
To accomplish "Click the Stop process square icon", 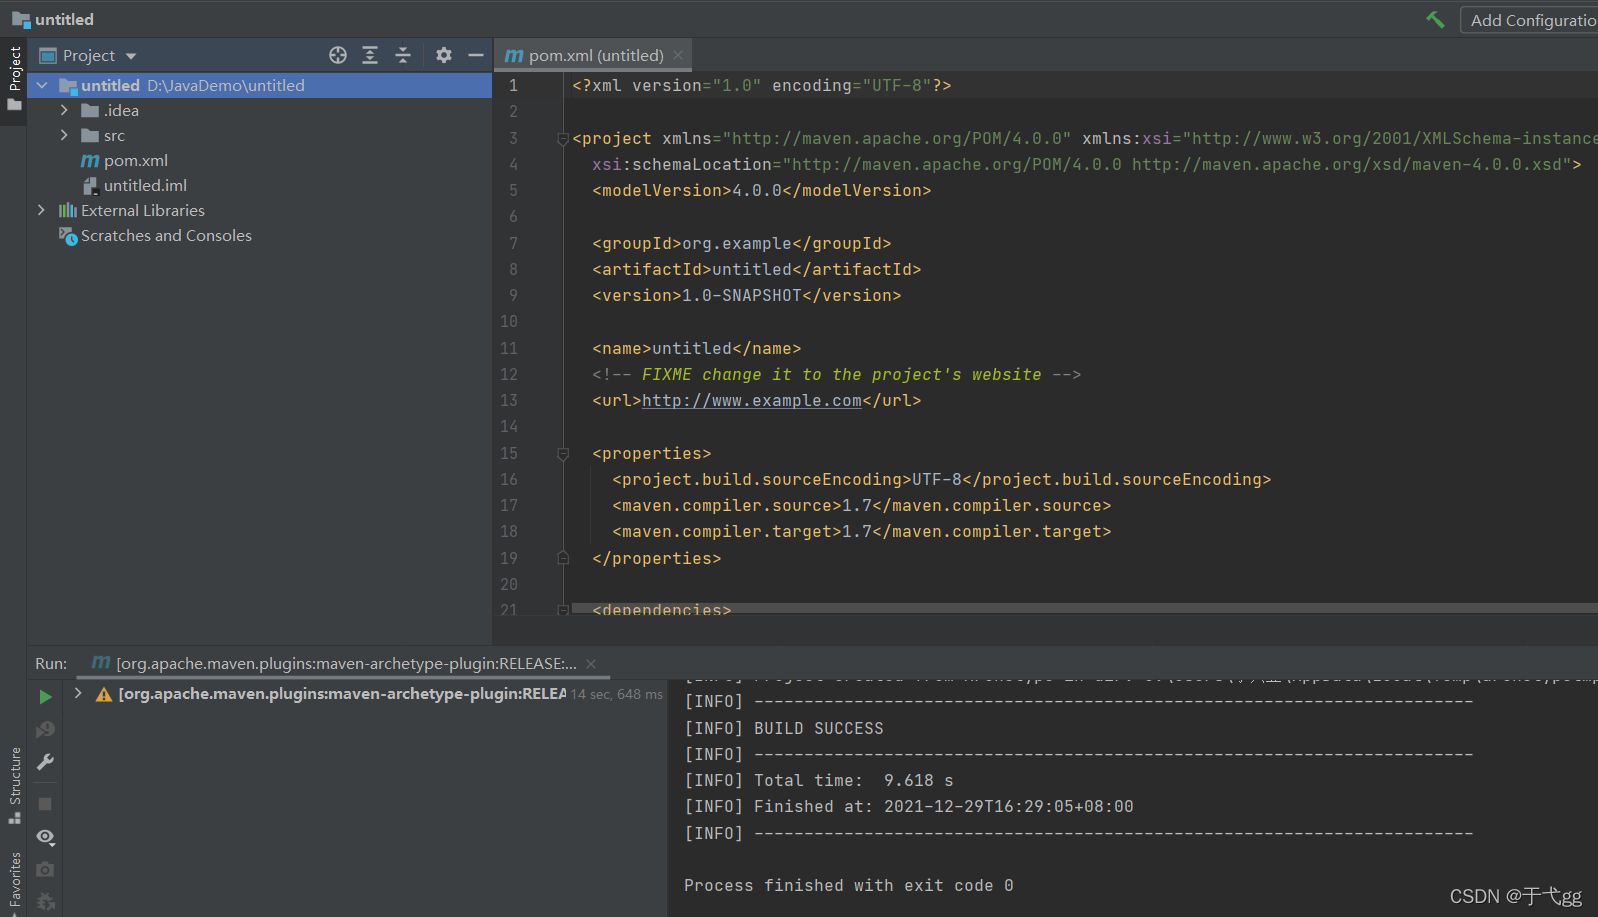I will (45, 804).
